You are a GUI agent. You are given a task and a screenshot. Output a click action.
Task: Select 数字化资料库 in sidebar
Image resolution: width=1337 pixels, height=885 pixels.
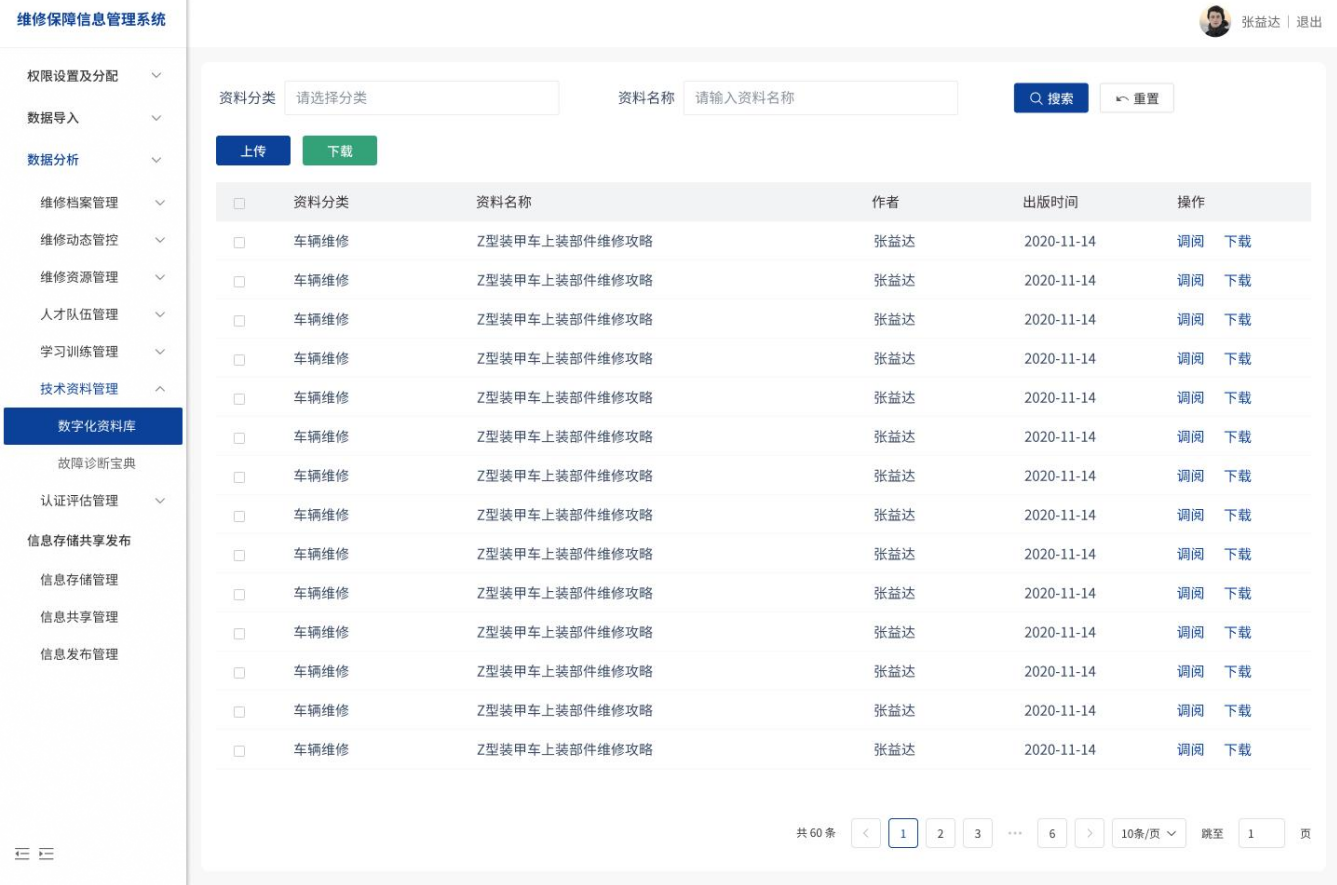click(93, 426)
